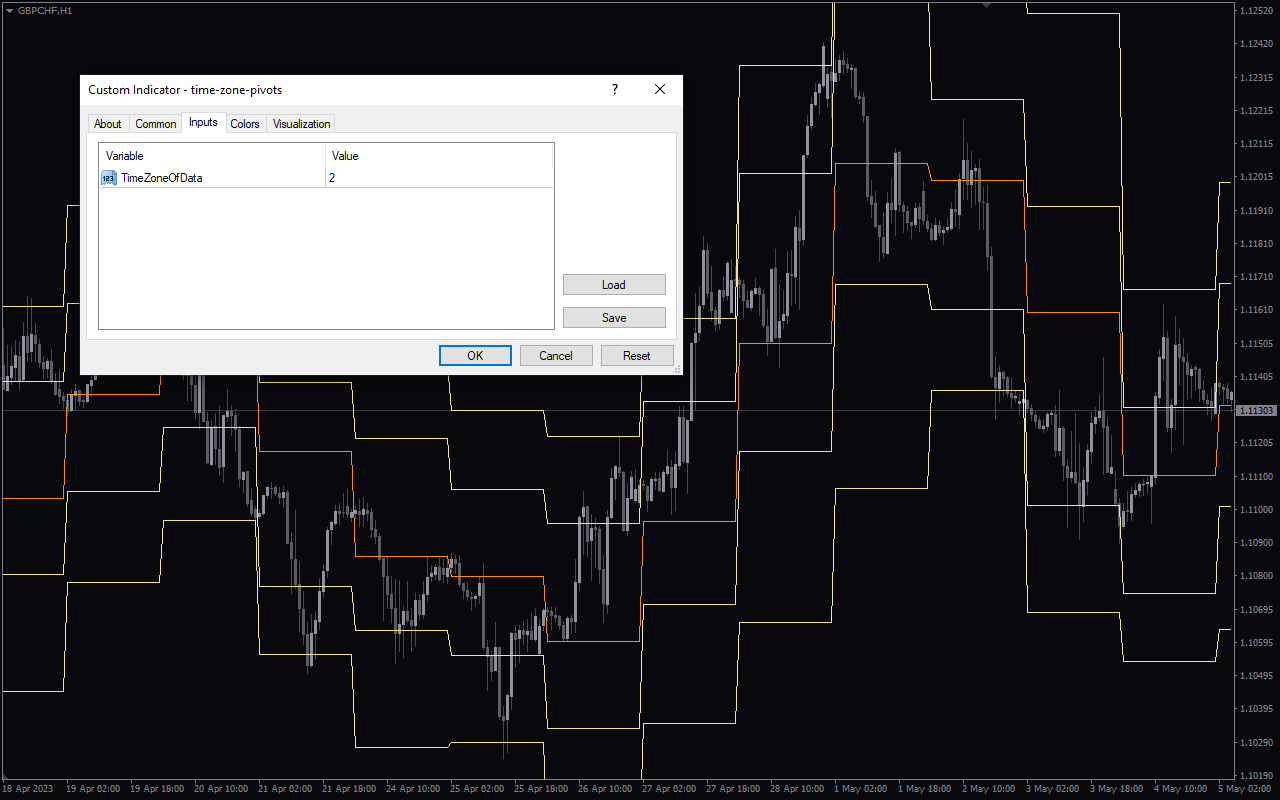Screen dimensions: 1280x800
Task: Click the 1.10190 price axis label
Action: 1256,775
